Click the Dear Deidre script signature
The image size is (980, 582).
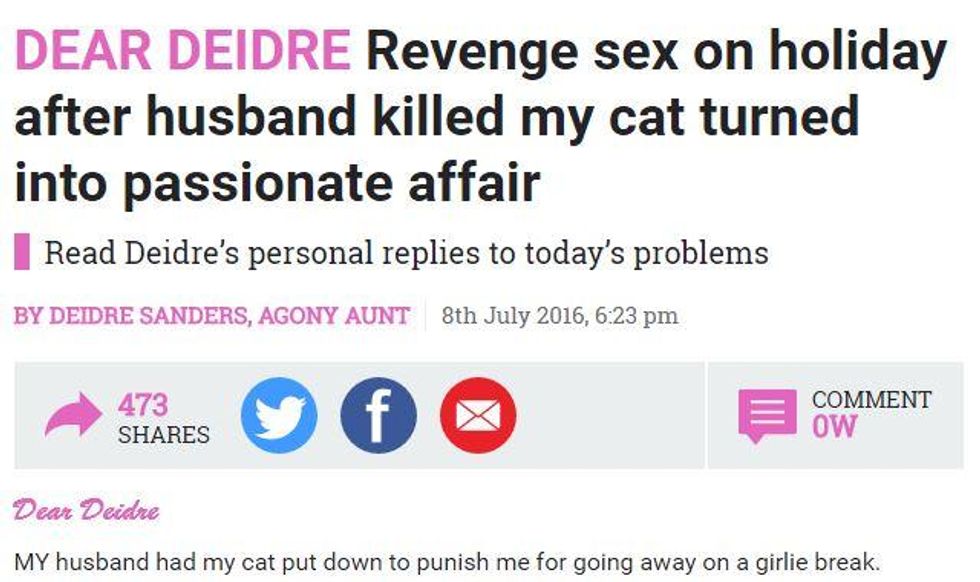86,510
